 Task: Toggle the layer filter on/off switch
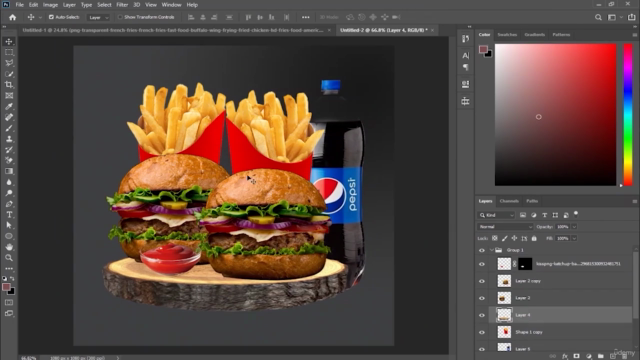click(576, 213)
